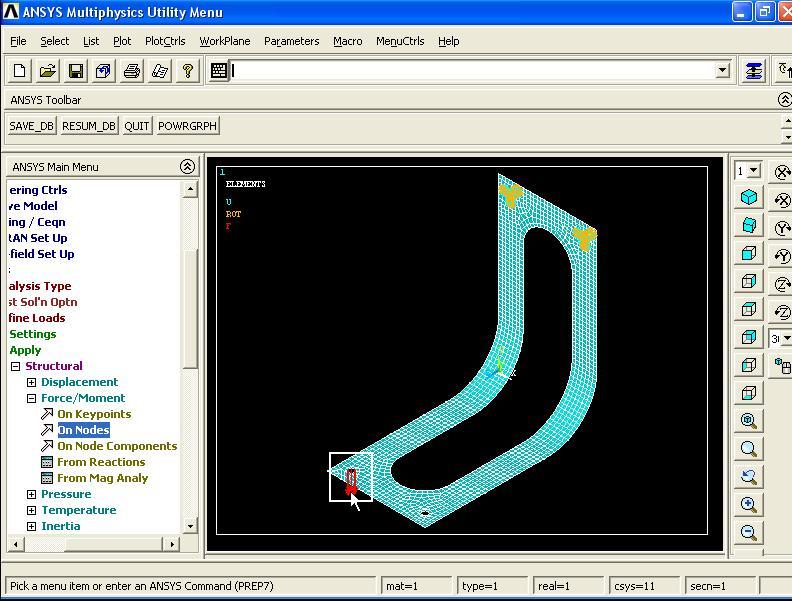The width and height of the screenshot is (792, 601).
Task: Click the Raise Hidden icon
Action: point(754,71)
